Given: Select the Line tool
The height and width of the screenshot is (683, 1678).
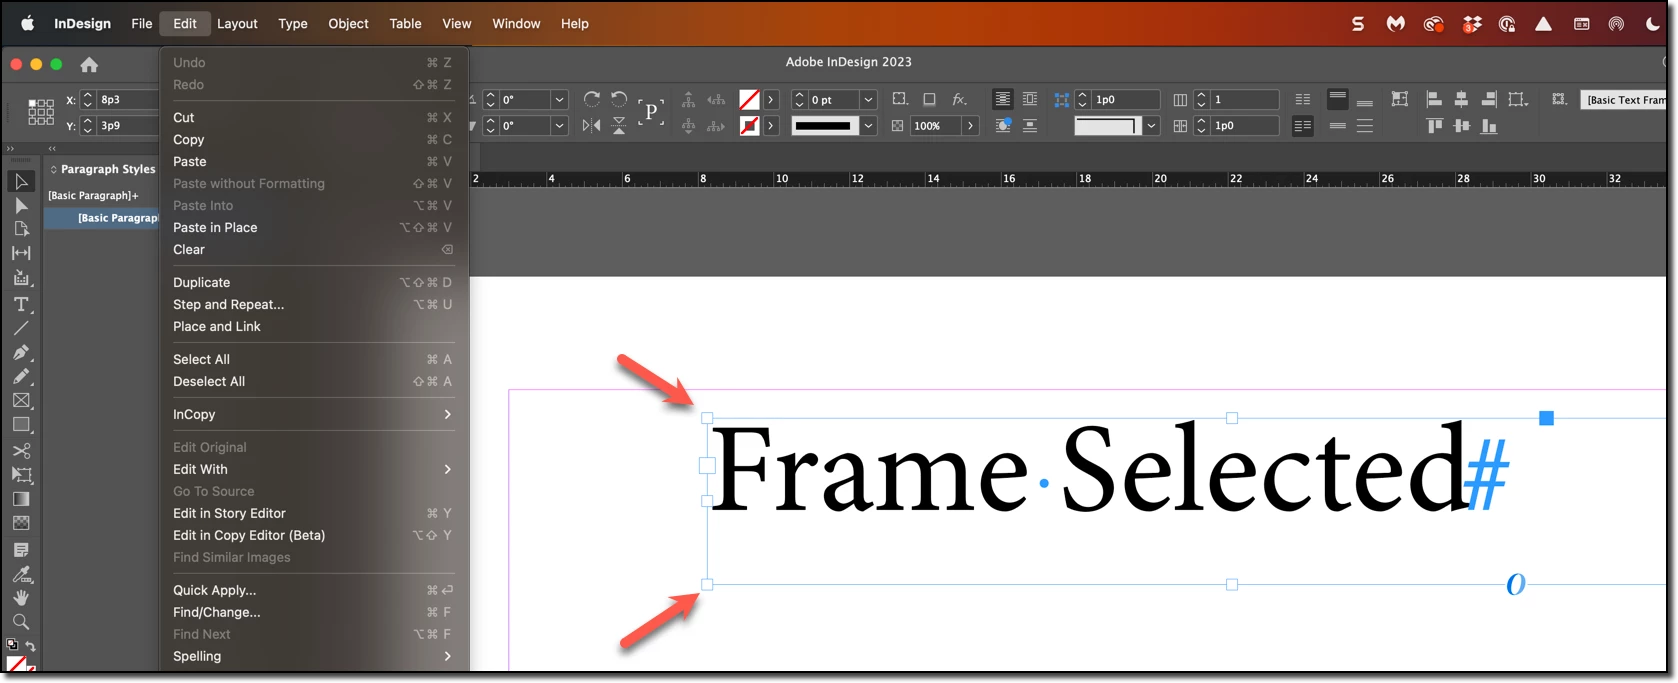Looking at the screenshot, I should tap(21, 328).
